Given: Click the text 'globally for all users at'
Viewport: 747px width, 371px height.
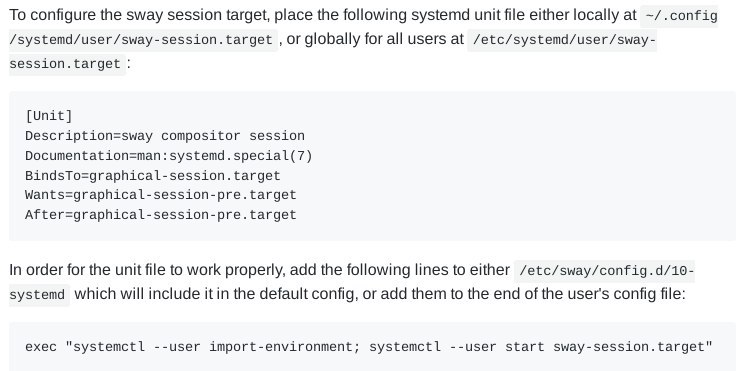Looking at the screenshot, I should coord(384,40).
